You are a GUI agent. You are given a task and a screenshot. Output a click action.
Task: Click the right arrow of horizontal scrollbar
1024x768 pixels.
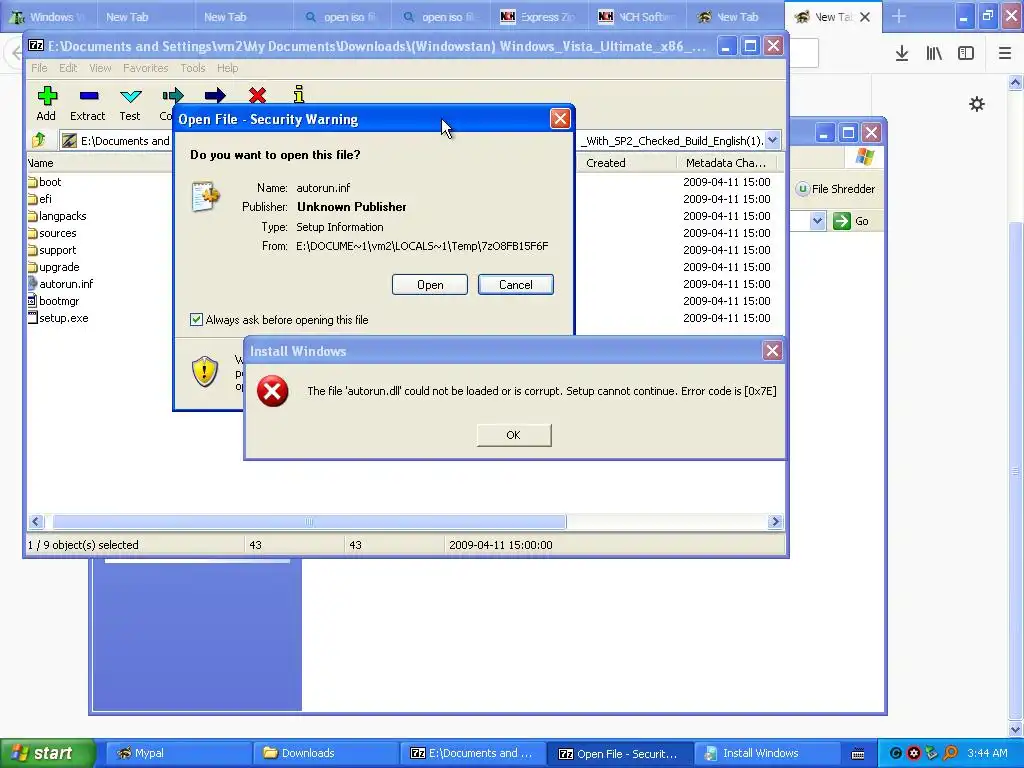tap(775, 521)
